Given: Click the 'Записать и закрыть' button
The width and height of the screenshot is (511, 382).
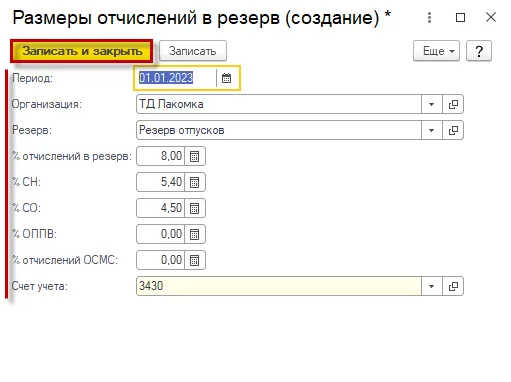Looking at the screenshot, I should tap(82, 51).
